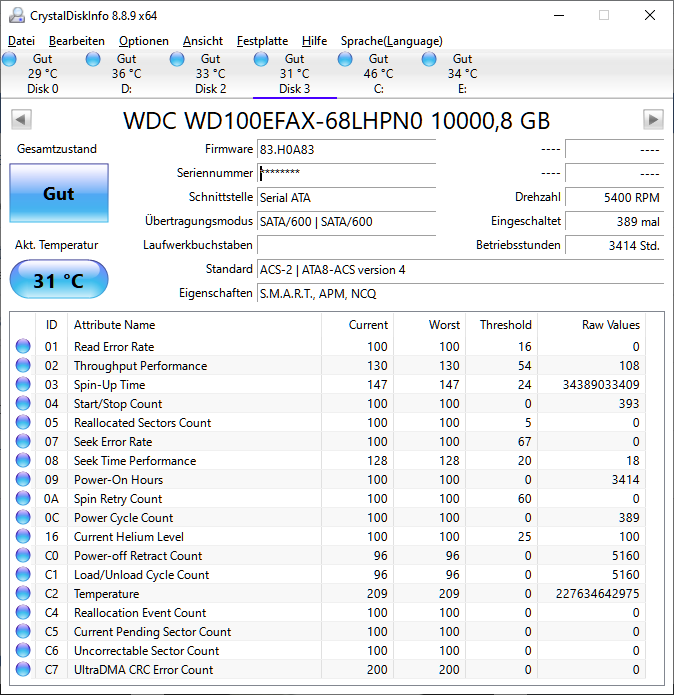Click the Standard field ACS-2
674x695 pixels.
pyautogui.click(x=460, y=269)
